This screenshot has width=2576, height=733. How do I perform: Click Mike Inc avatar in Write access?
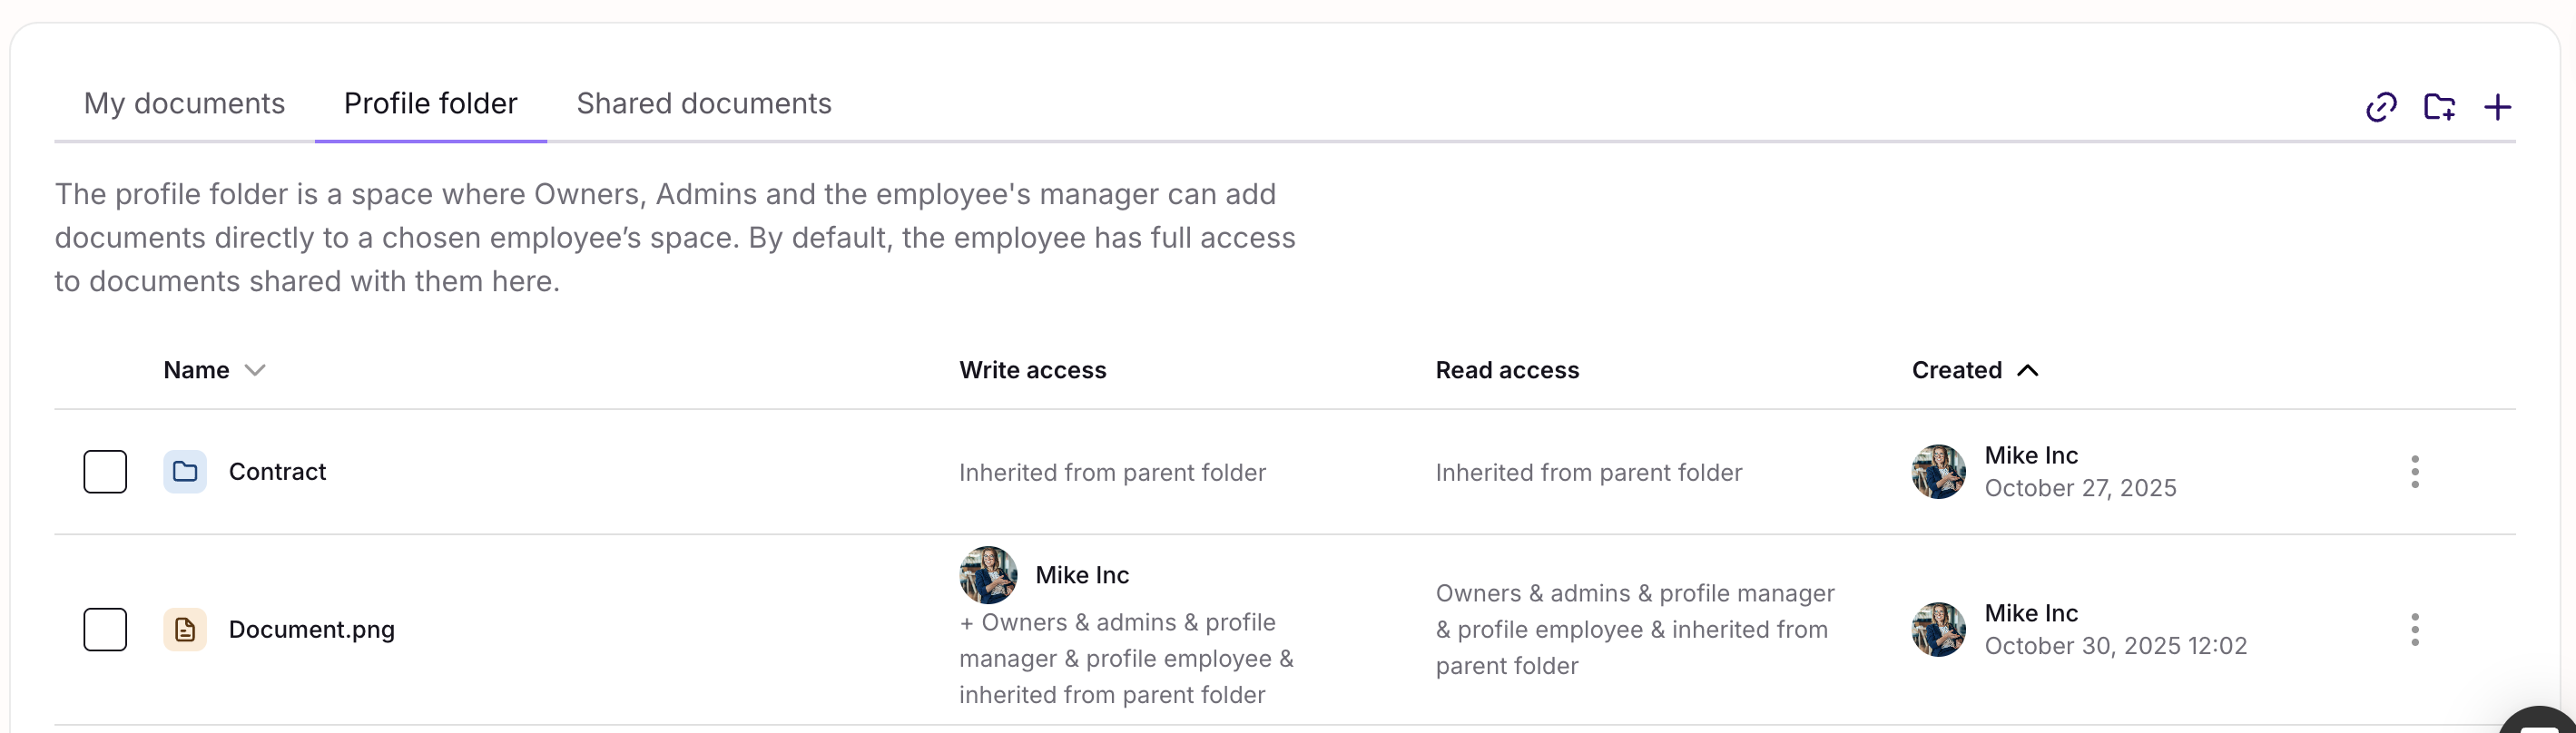[x=988, y=575]
